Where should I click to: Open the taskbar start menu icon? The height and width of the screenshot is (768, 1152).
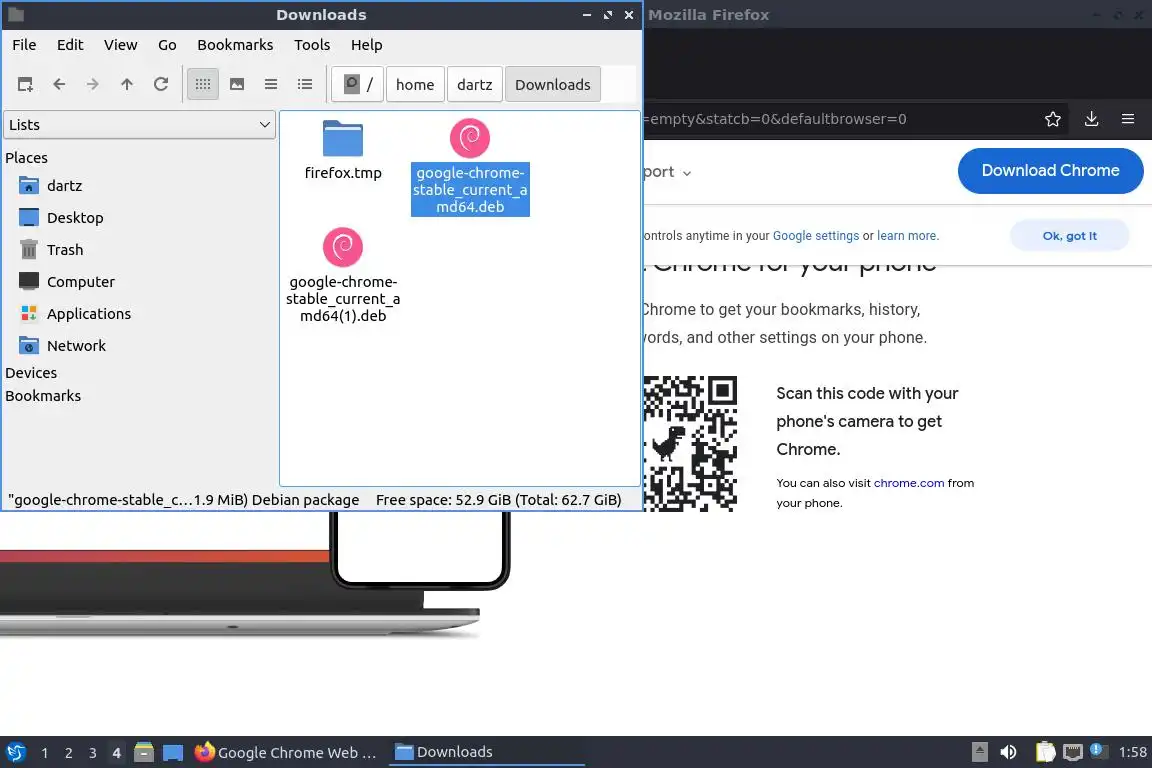16,753
